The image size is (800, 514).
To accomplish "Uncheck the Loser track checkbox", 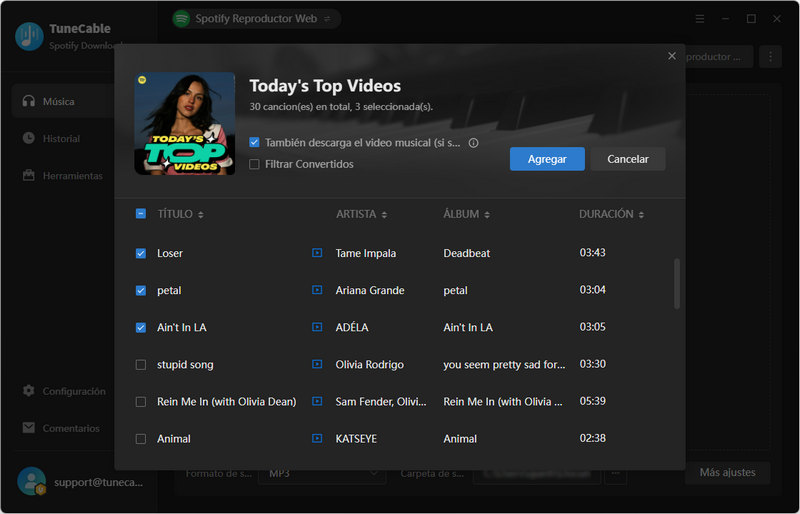I will (x=141, y=253).
